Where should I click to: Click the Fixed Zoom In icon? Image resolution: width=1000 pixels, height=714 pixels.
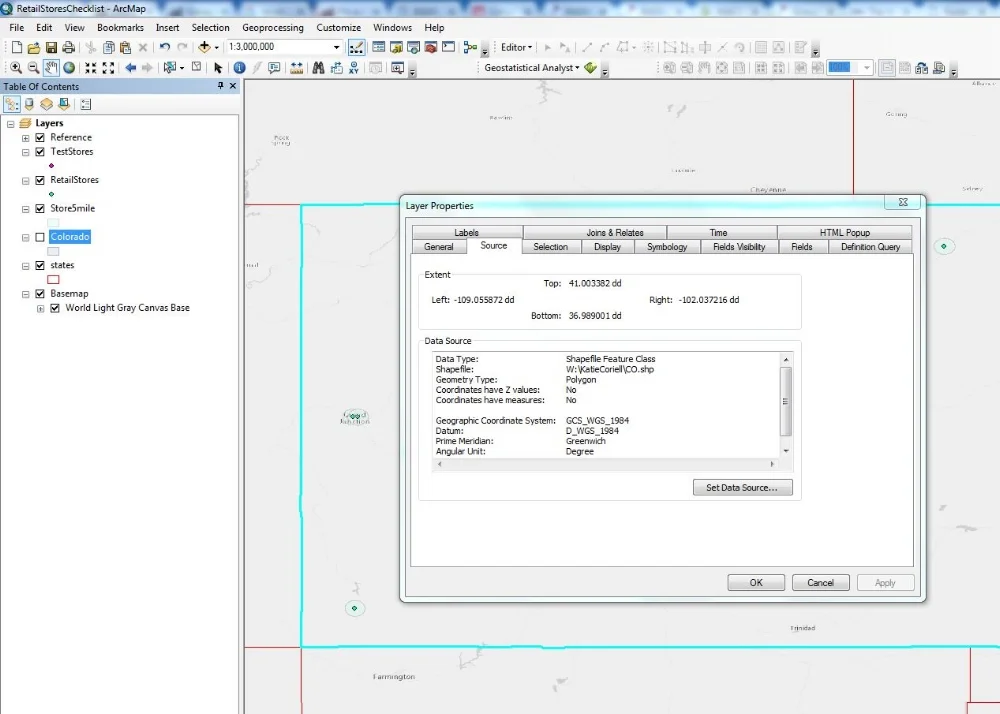(x=91, y=68)
